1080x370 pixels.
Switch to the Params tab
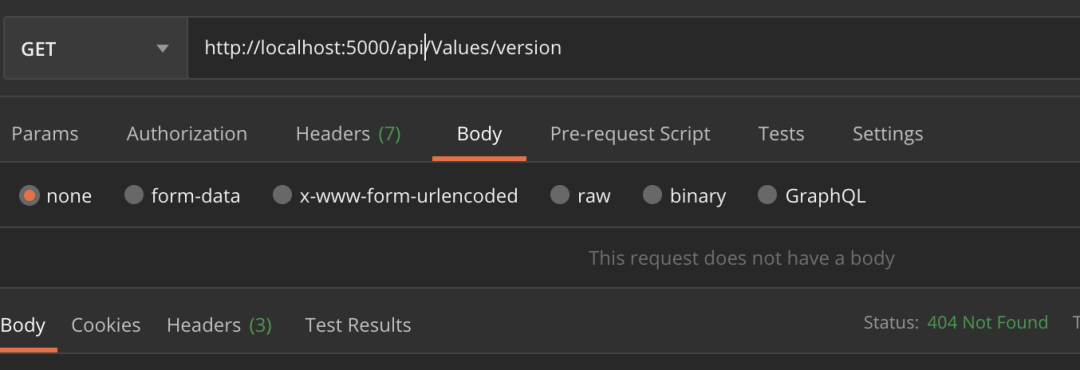click(x=45, y=134)
